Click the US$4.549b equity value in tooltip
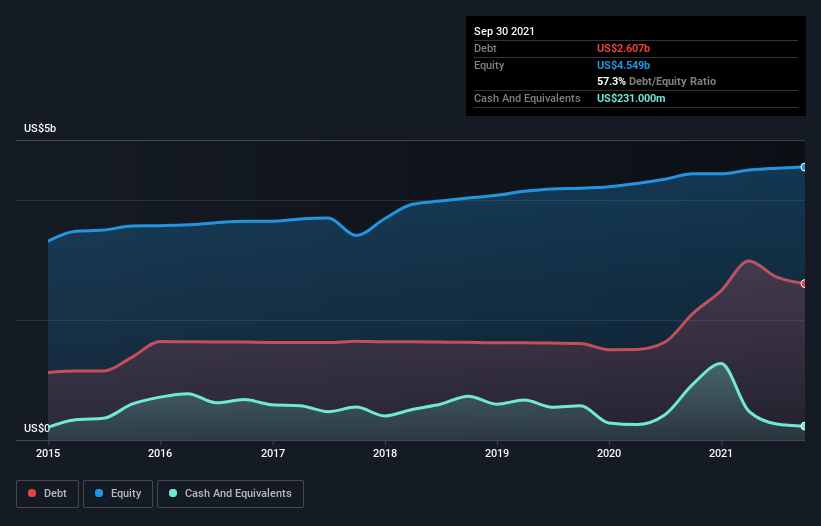 (x=623, y=65)
